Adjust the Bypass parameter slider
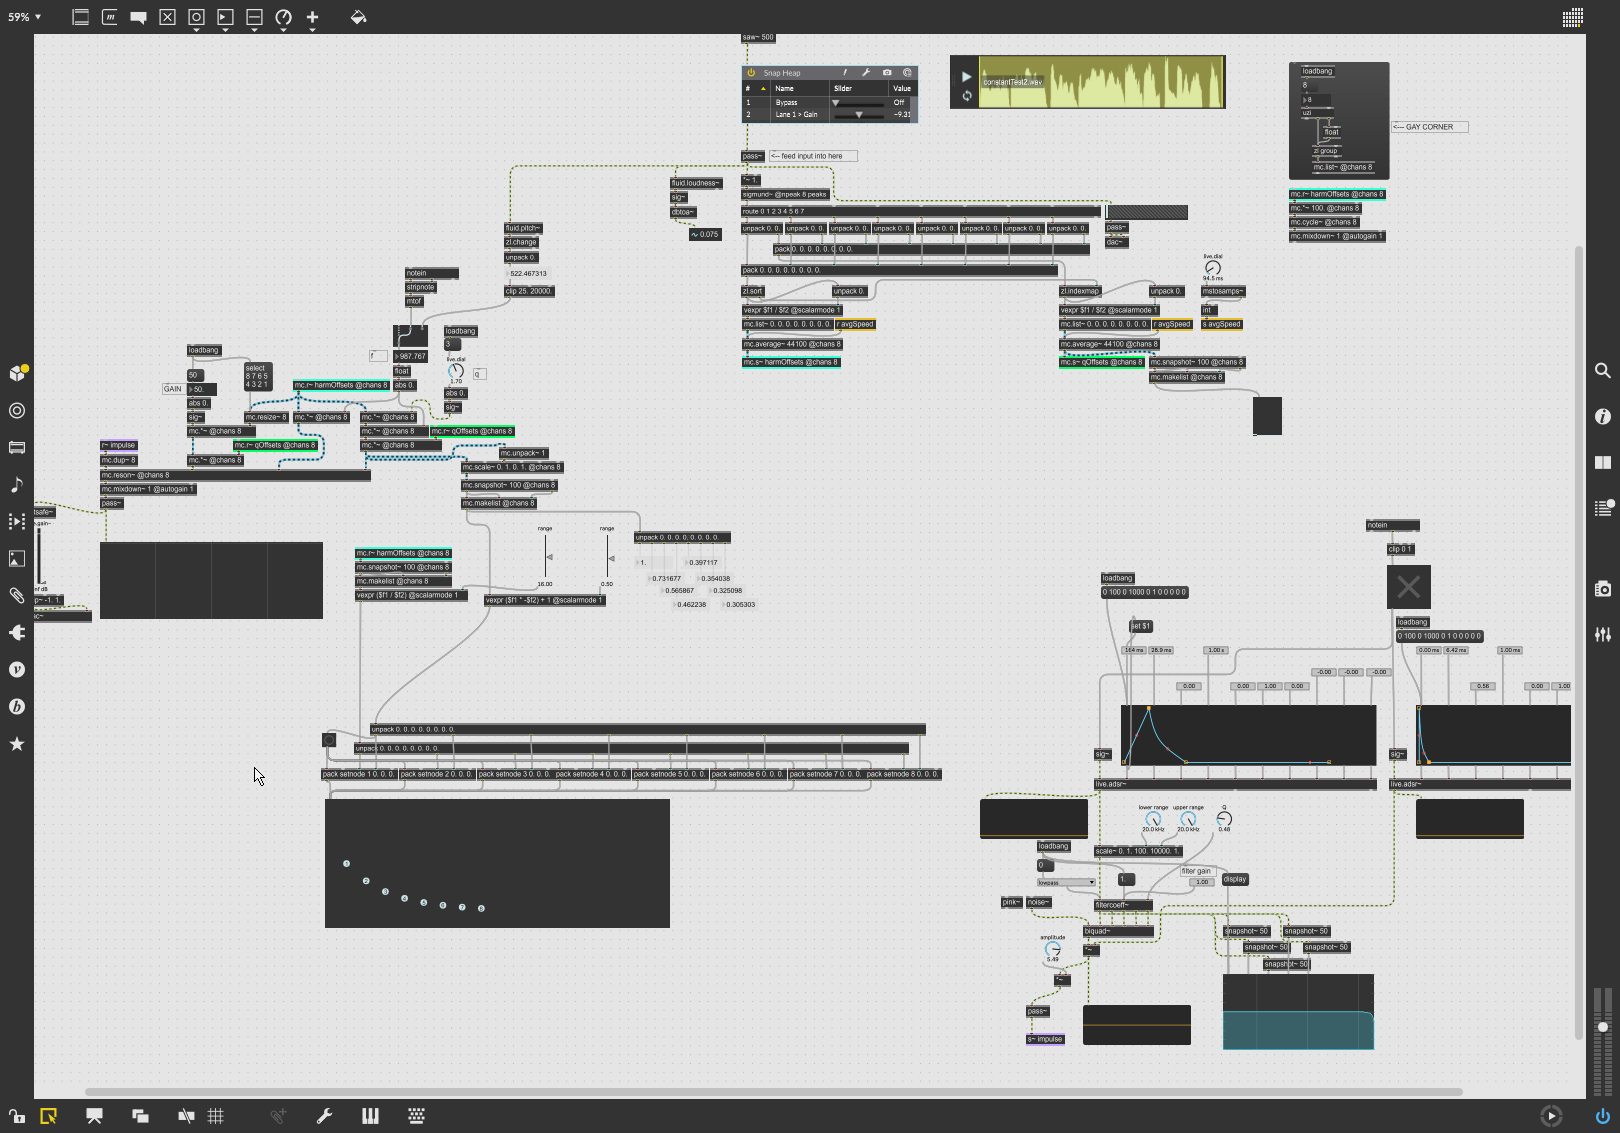Image resolution: width=1620 pixels, height=1133 pixels. (859, 102)
